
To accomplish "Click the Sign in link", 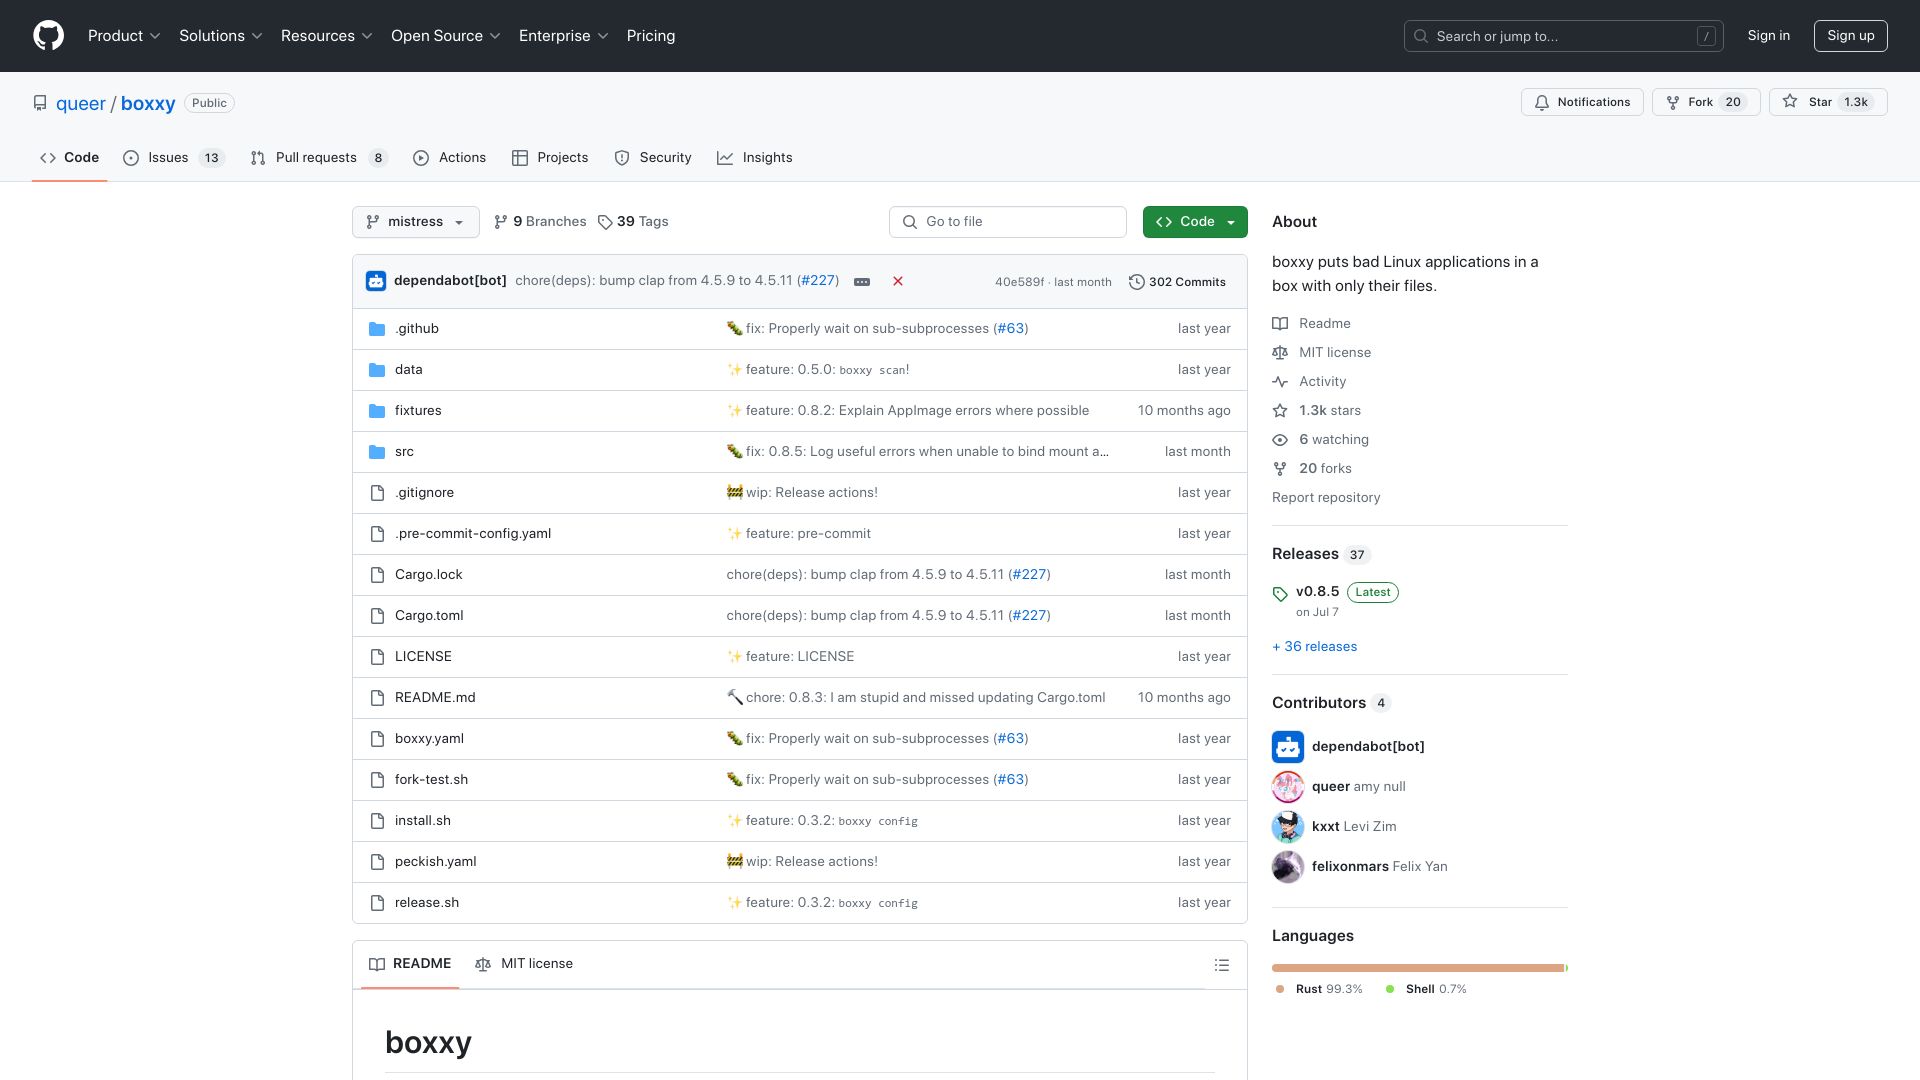I will (x=1769, y=36).
